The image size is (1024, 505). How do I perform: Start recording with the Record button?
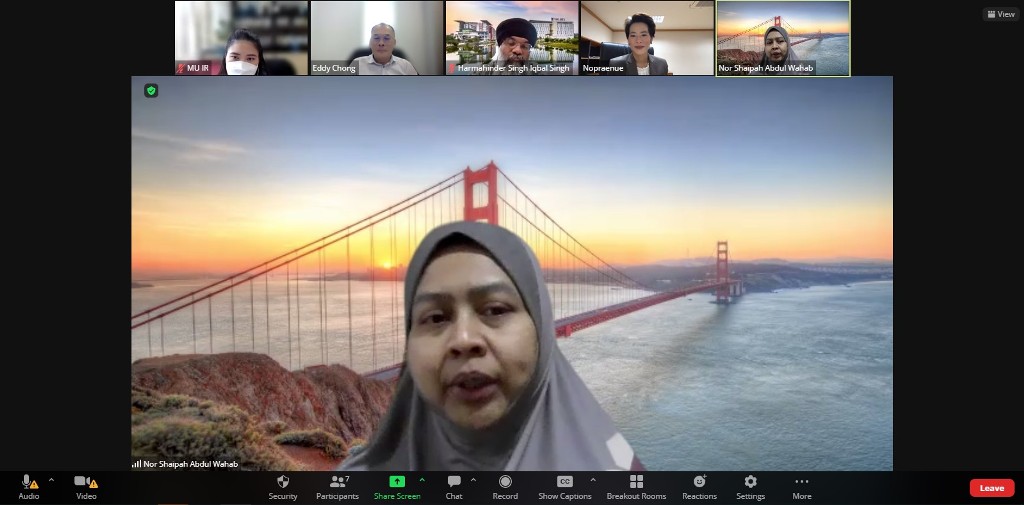point(505,486)
